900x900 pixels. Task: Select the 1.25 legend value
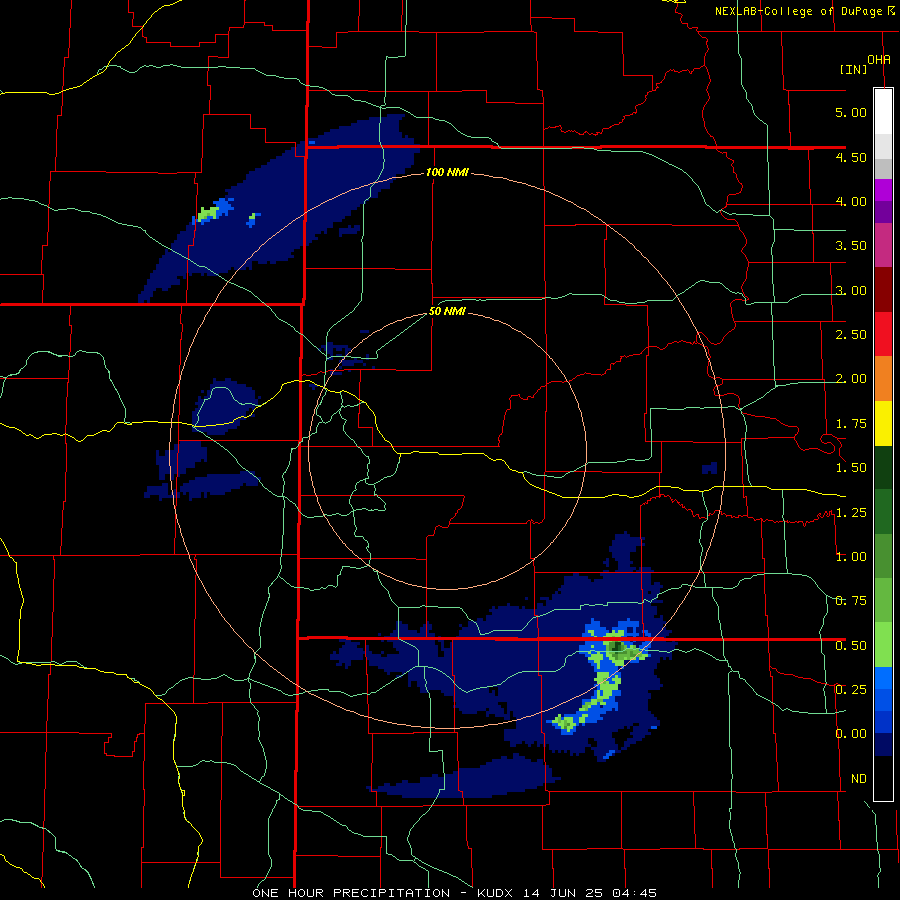pos(851,513)
